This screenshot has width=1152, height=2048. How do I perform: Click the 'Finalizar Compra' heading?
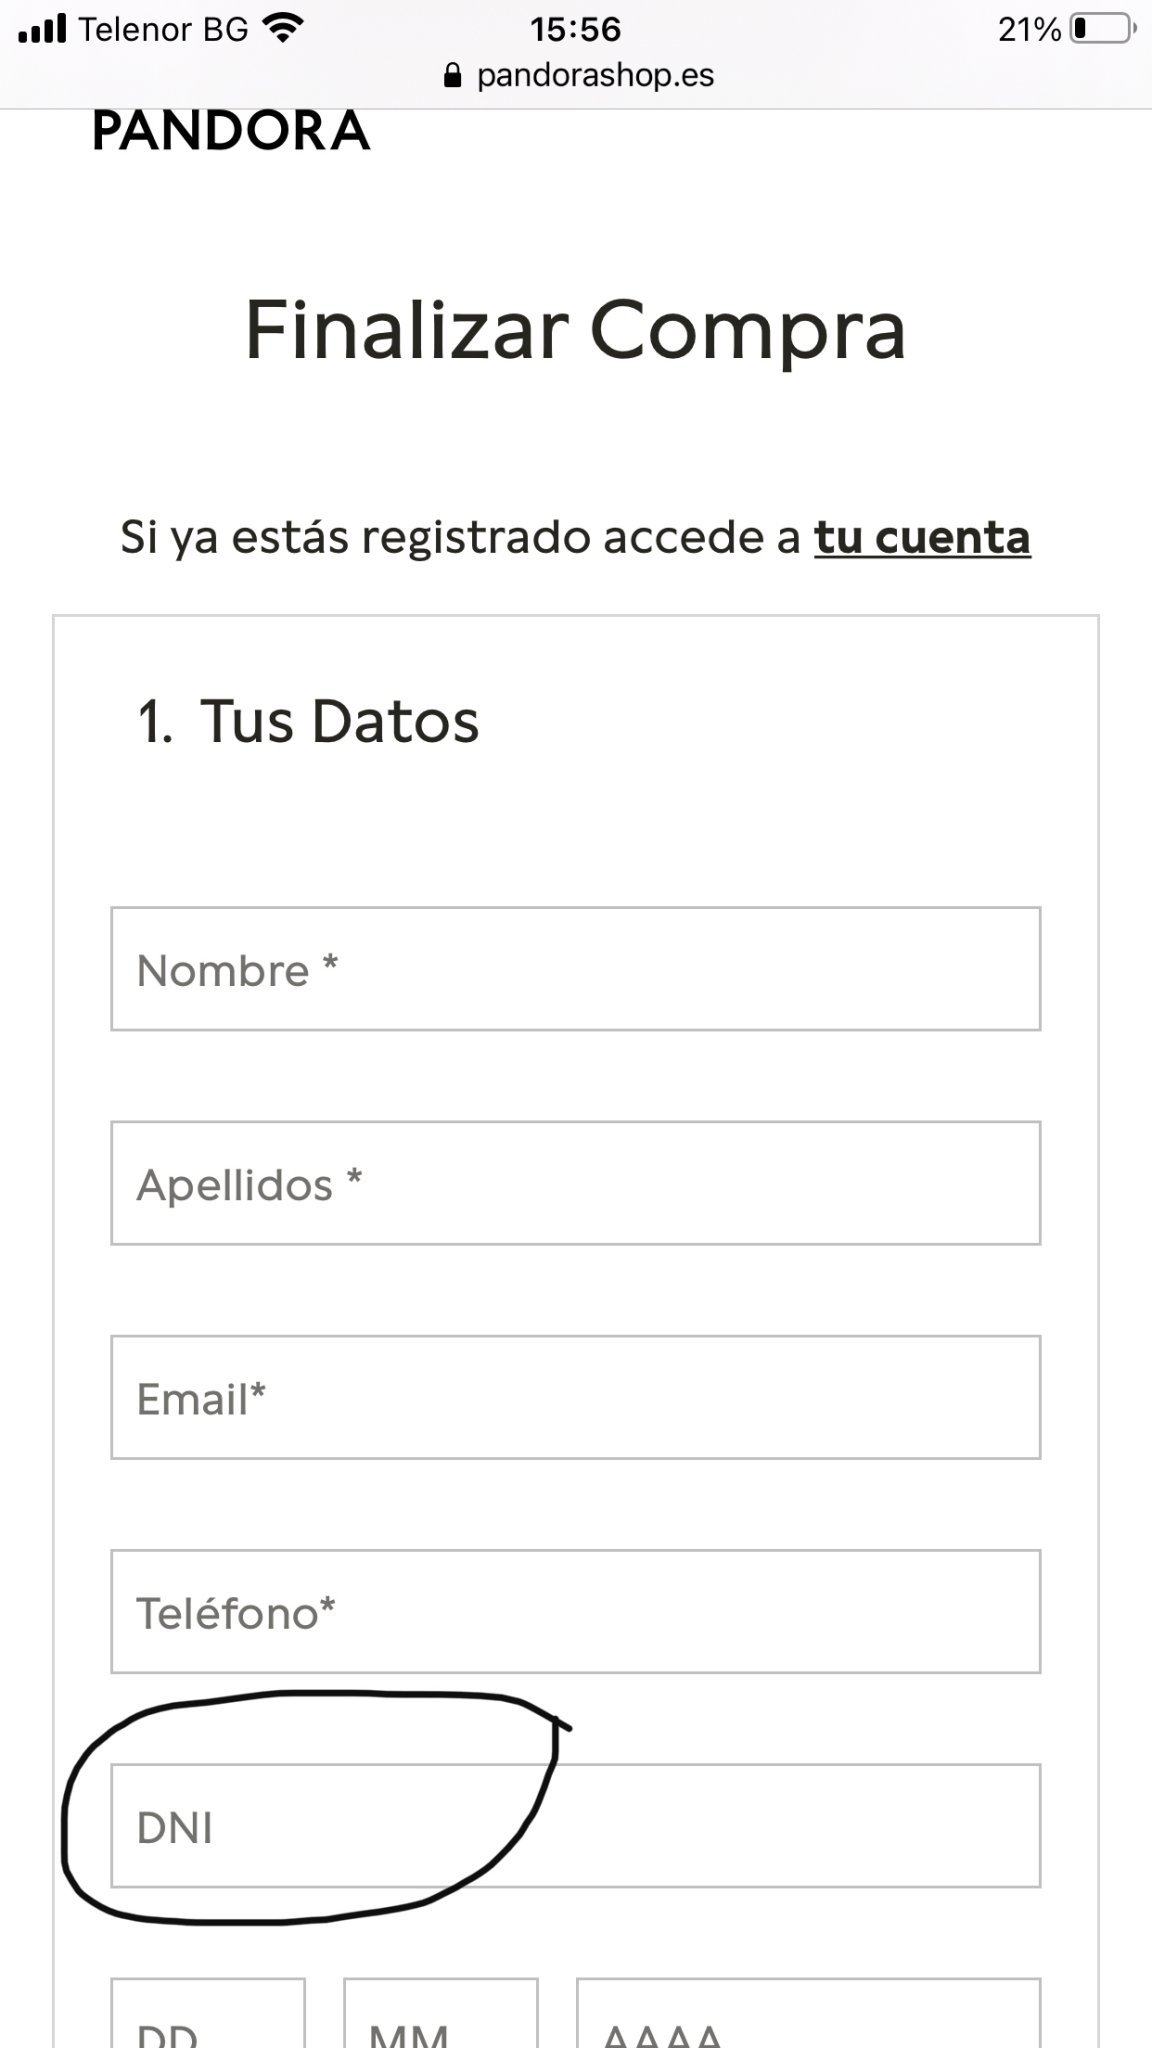(576, 330)
